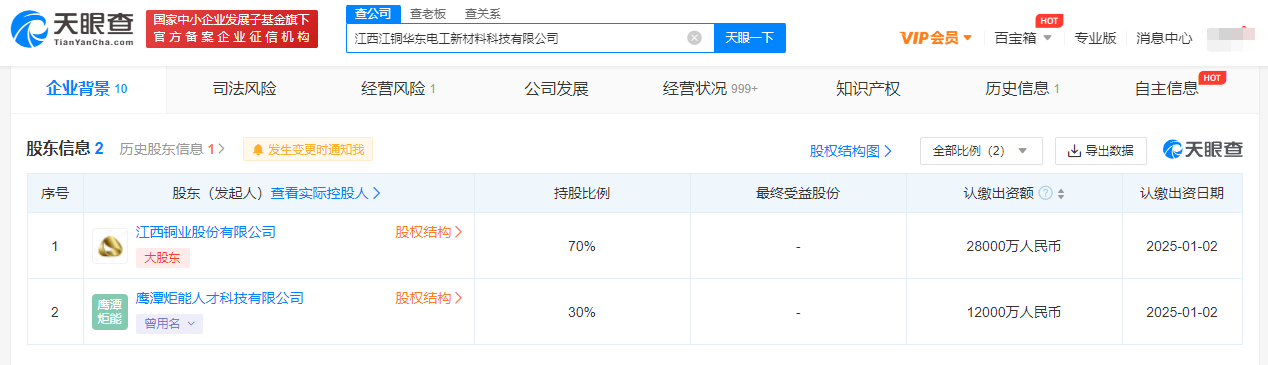Screen dimensions: 1268x365
Task: Switch to the 企业背景 tab
Action: coord(87,89)
